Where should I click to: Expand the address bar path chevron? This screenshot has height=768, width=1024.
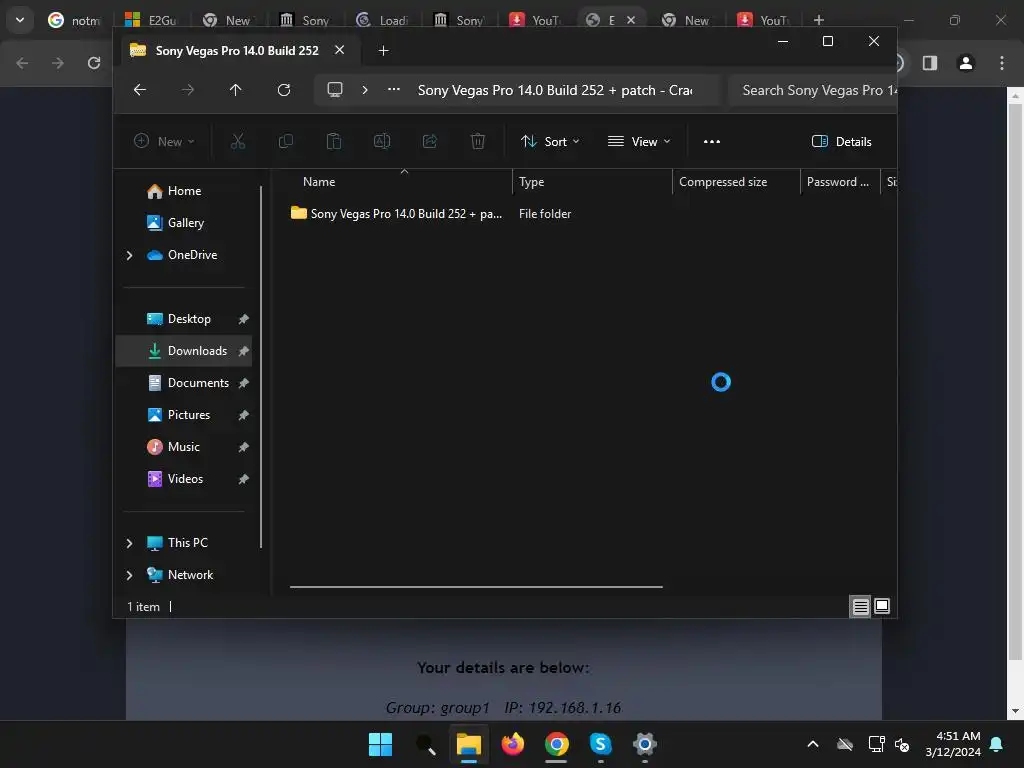pyautogui.click(x=365, y=90)
